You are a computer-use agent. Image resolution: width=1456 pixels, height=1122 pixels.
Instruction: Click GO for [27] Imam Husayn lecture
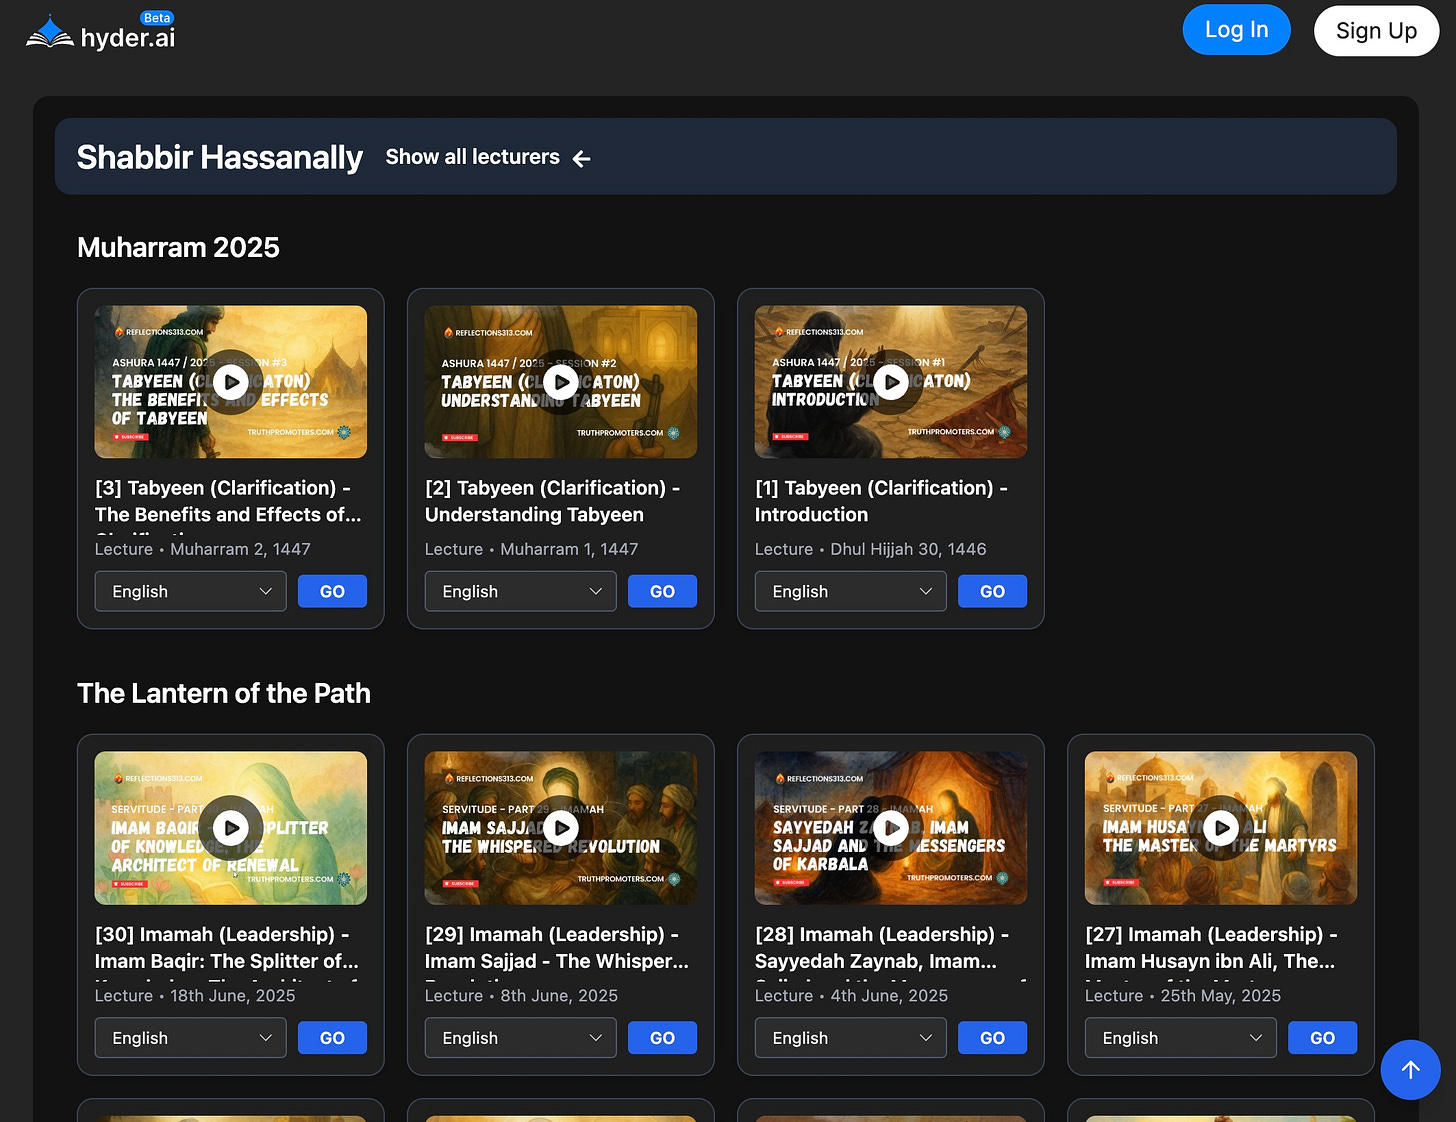(1322, 1038)
